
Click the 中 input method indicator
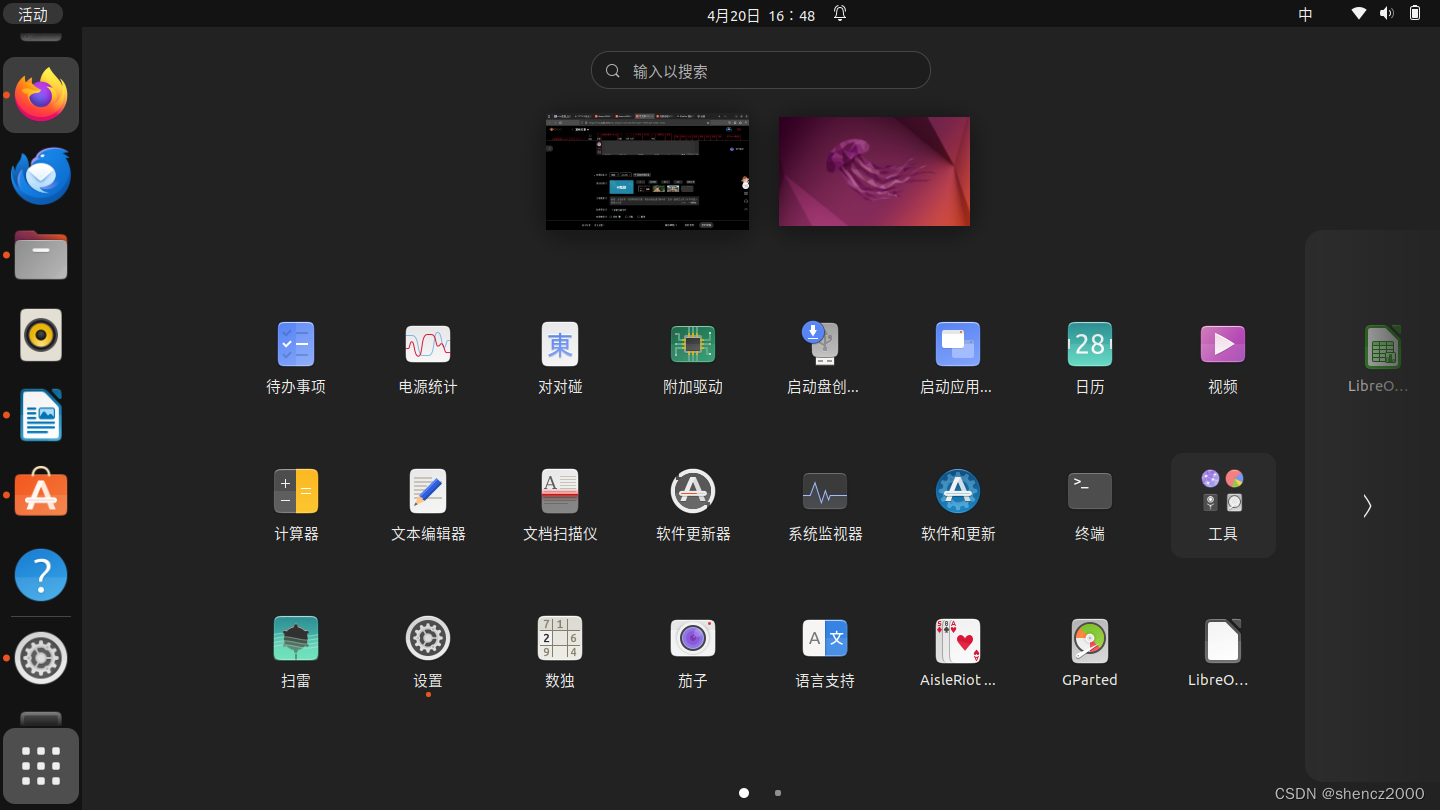(x=1304, y=14)
